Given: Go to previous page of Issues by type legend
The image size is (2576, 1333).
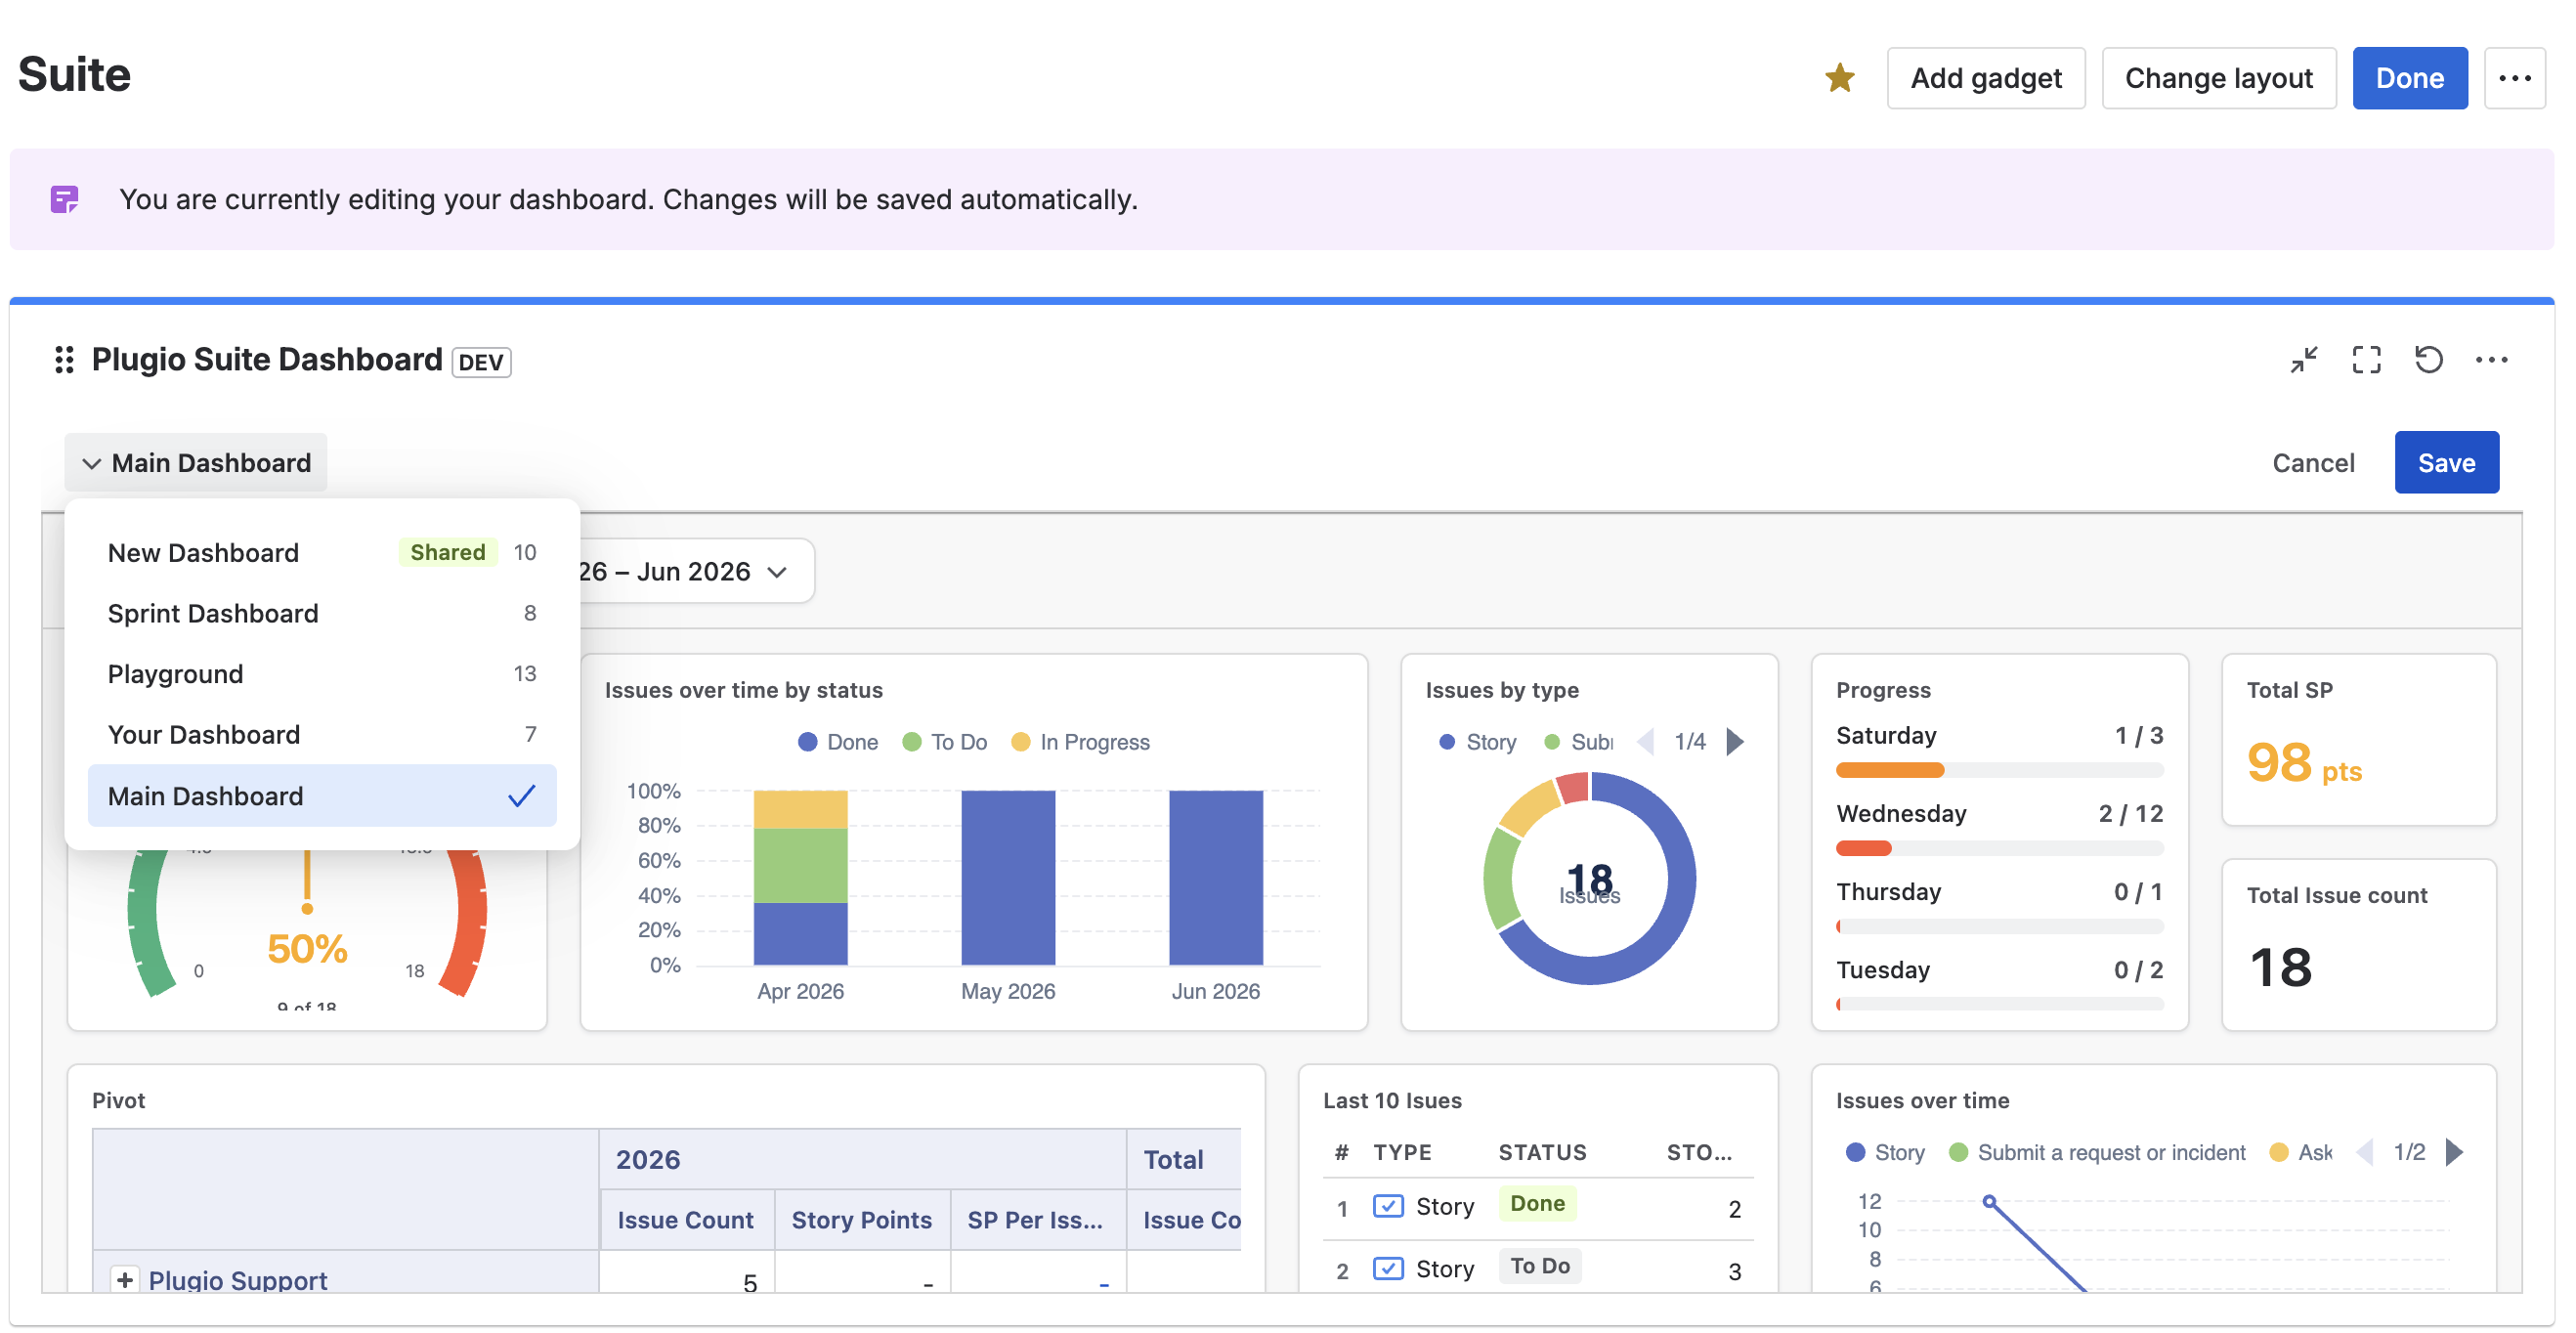Looking at the screenshot, I should [1645, 742].
